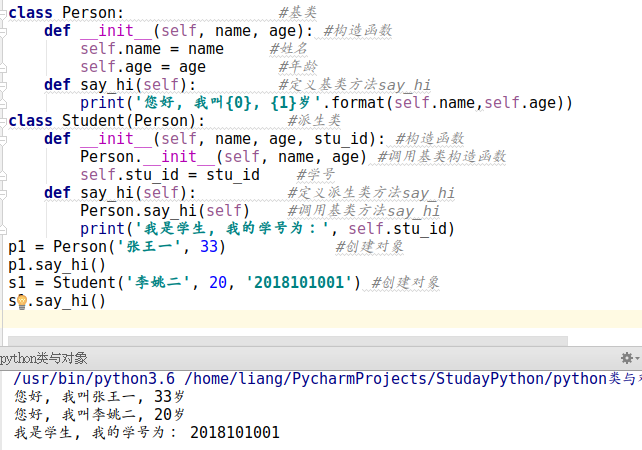Image resolution: width=642 pixels, height=450 pixels.
Task: Click output line '我是学生，我的学号为： 2018101001'
Action: (147, 432)
